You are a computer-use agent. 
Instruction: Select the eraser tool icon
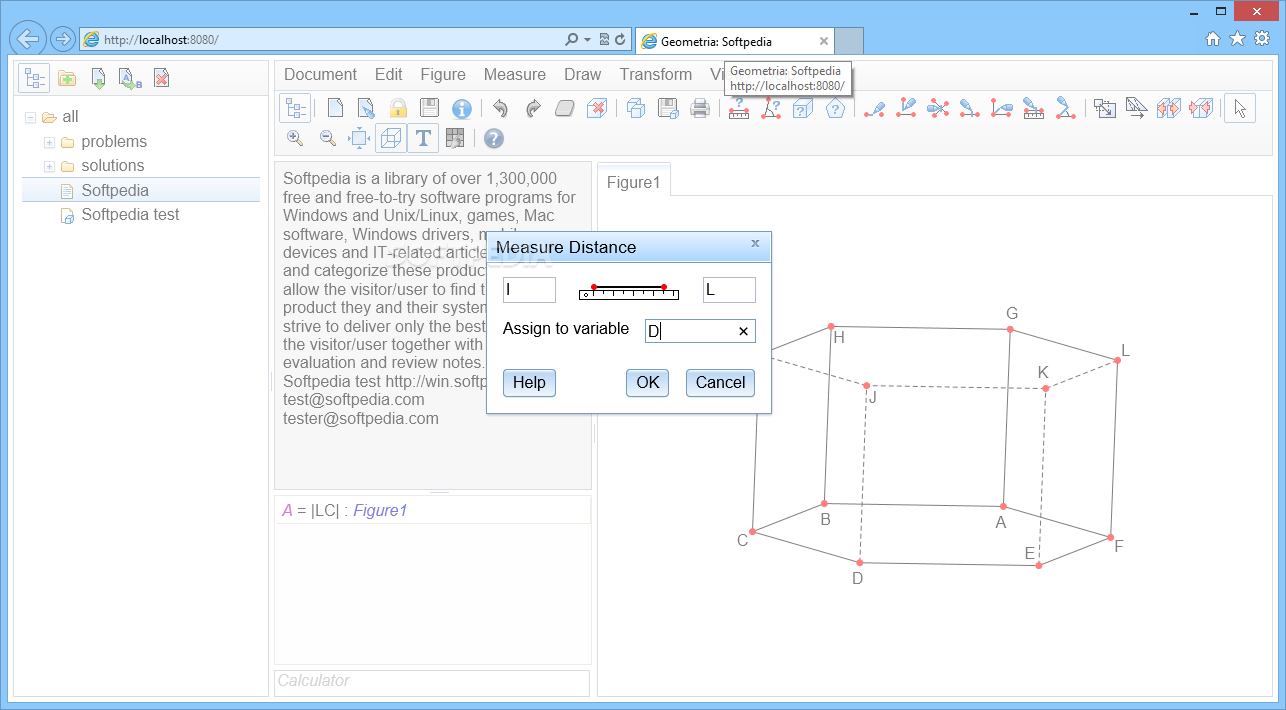point(565,108)
